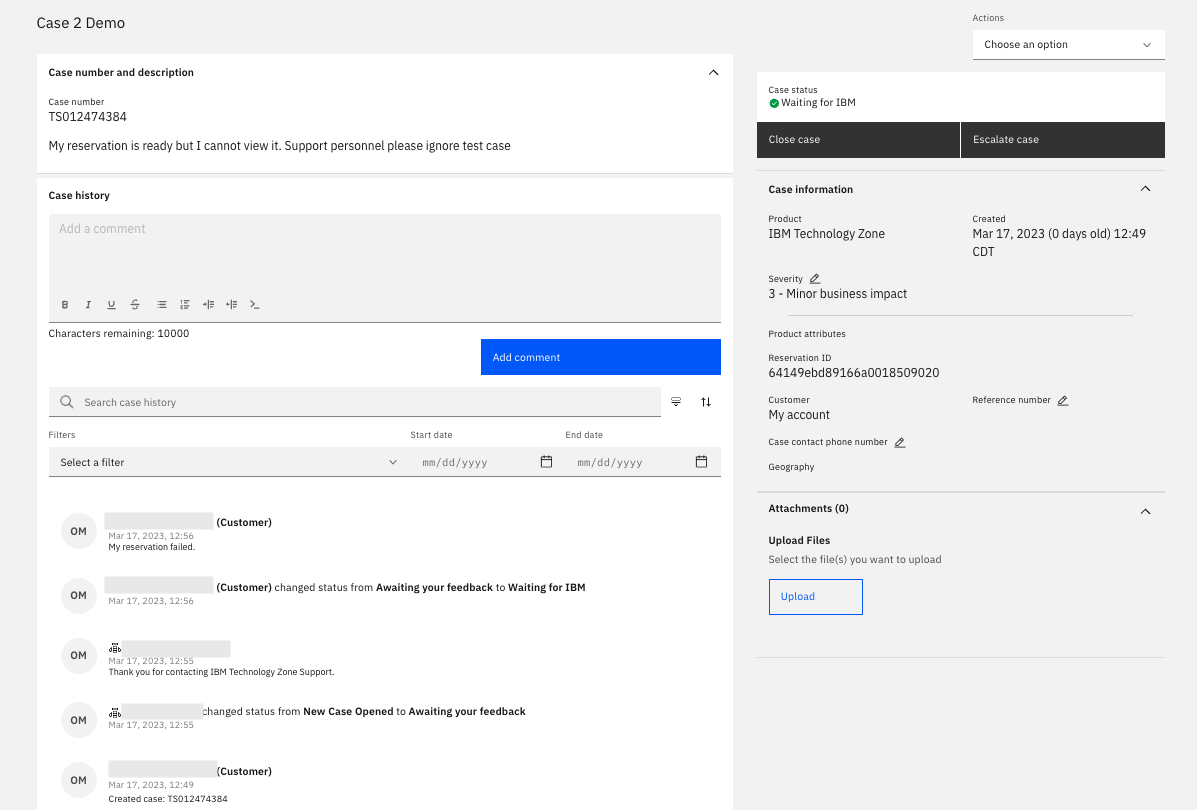Collapse the Attachments section
The height and width of the screenshot is (810, 1197).
click(1145, 511)
